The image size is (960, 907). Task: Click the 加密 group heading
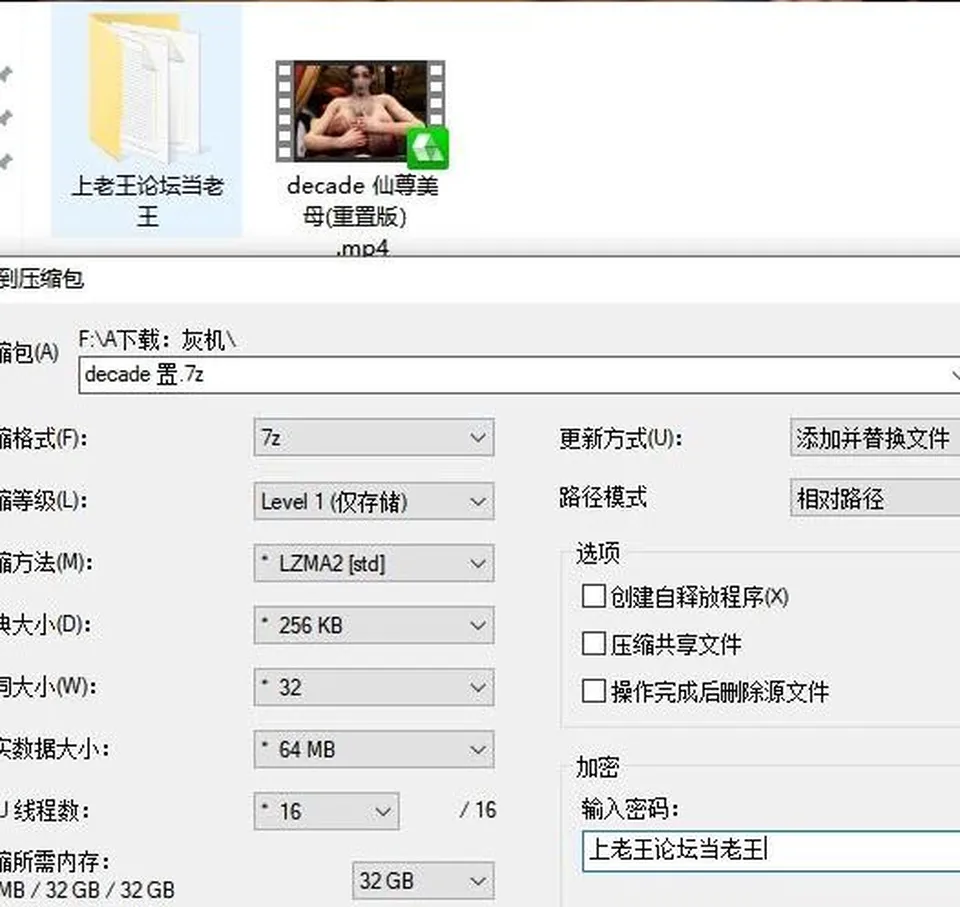pos(598,767)
